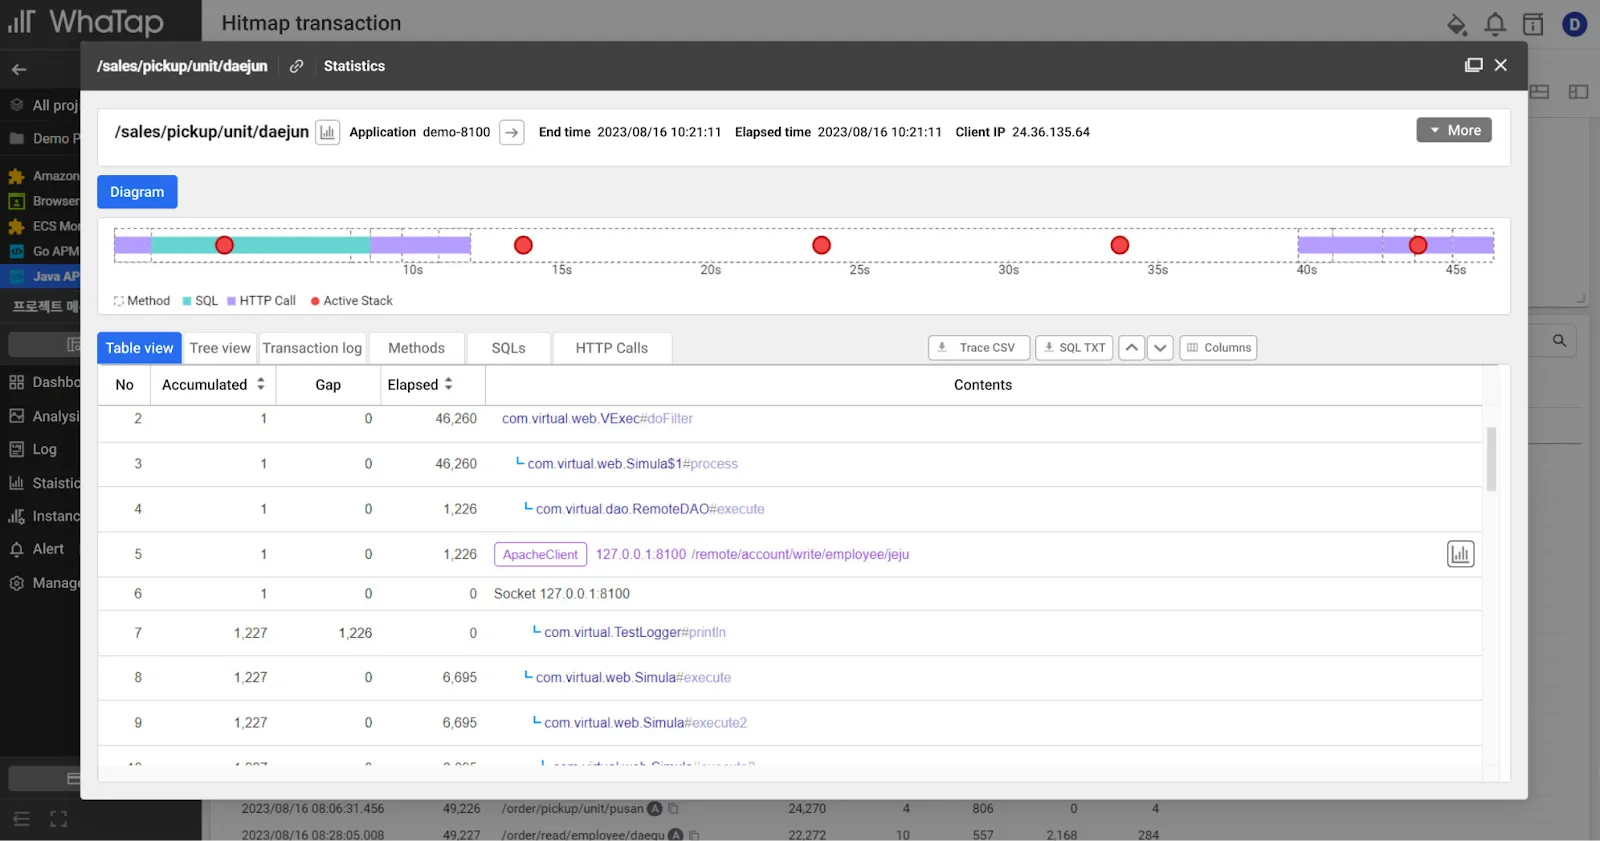Click the Active Stack legend dot
The height and width of the screenshot is (841, 1600).
315,301
